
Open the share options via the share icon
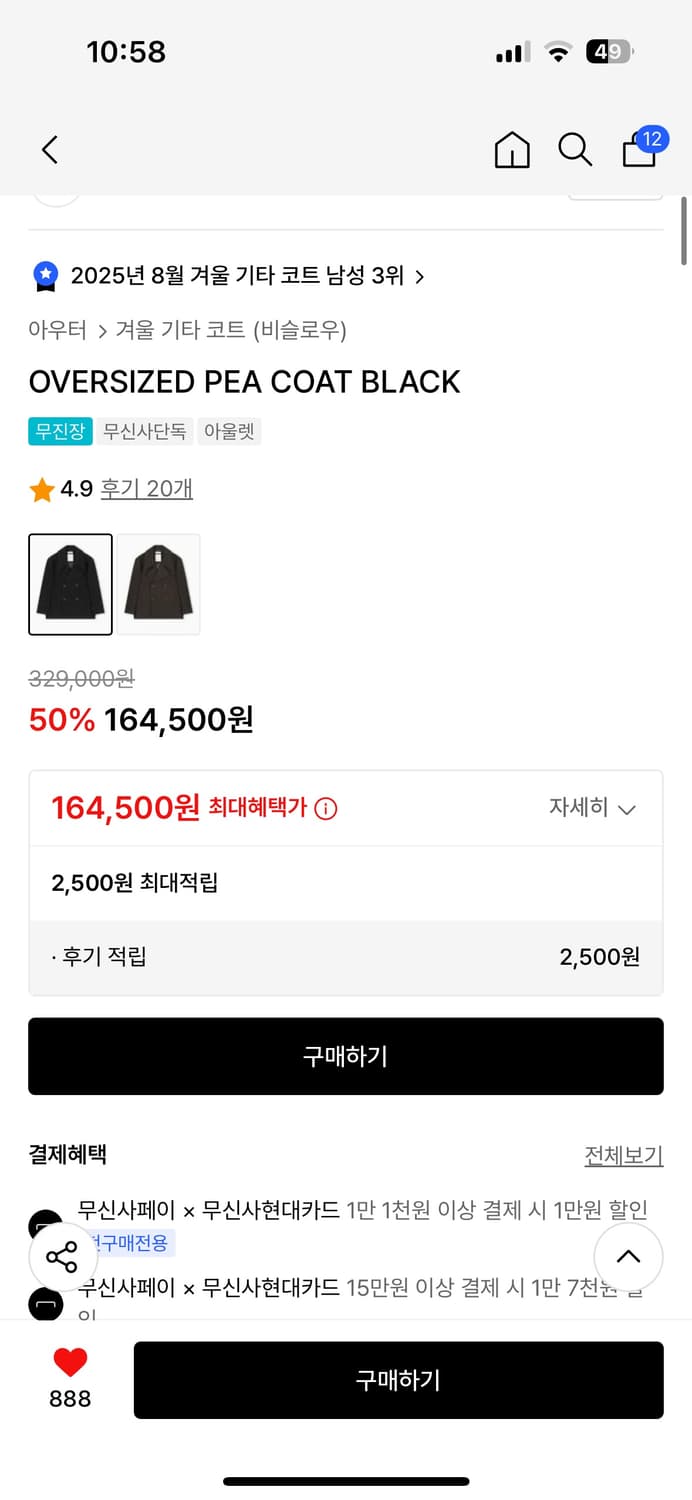(x=62, y=1257)
